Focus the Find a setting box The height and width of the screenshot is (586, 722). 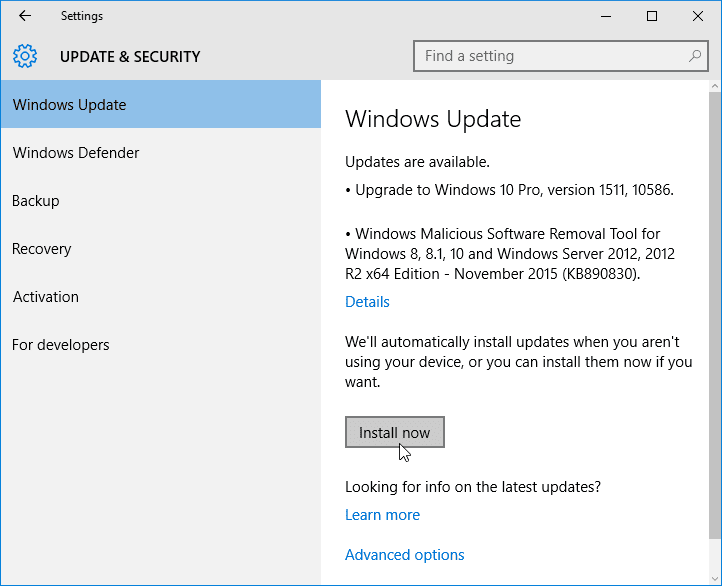[x=561, y=56]
